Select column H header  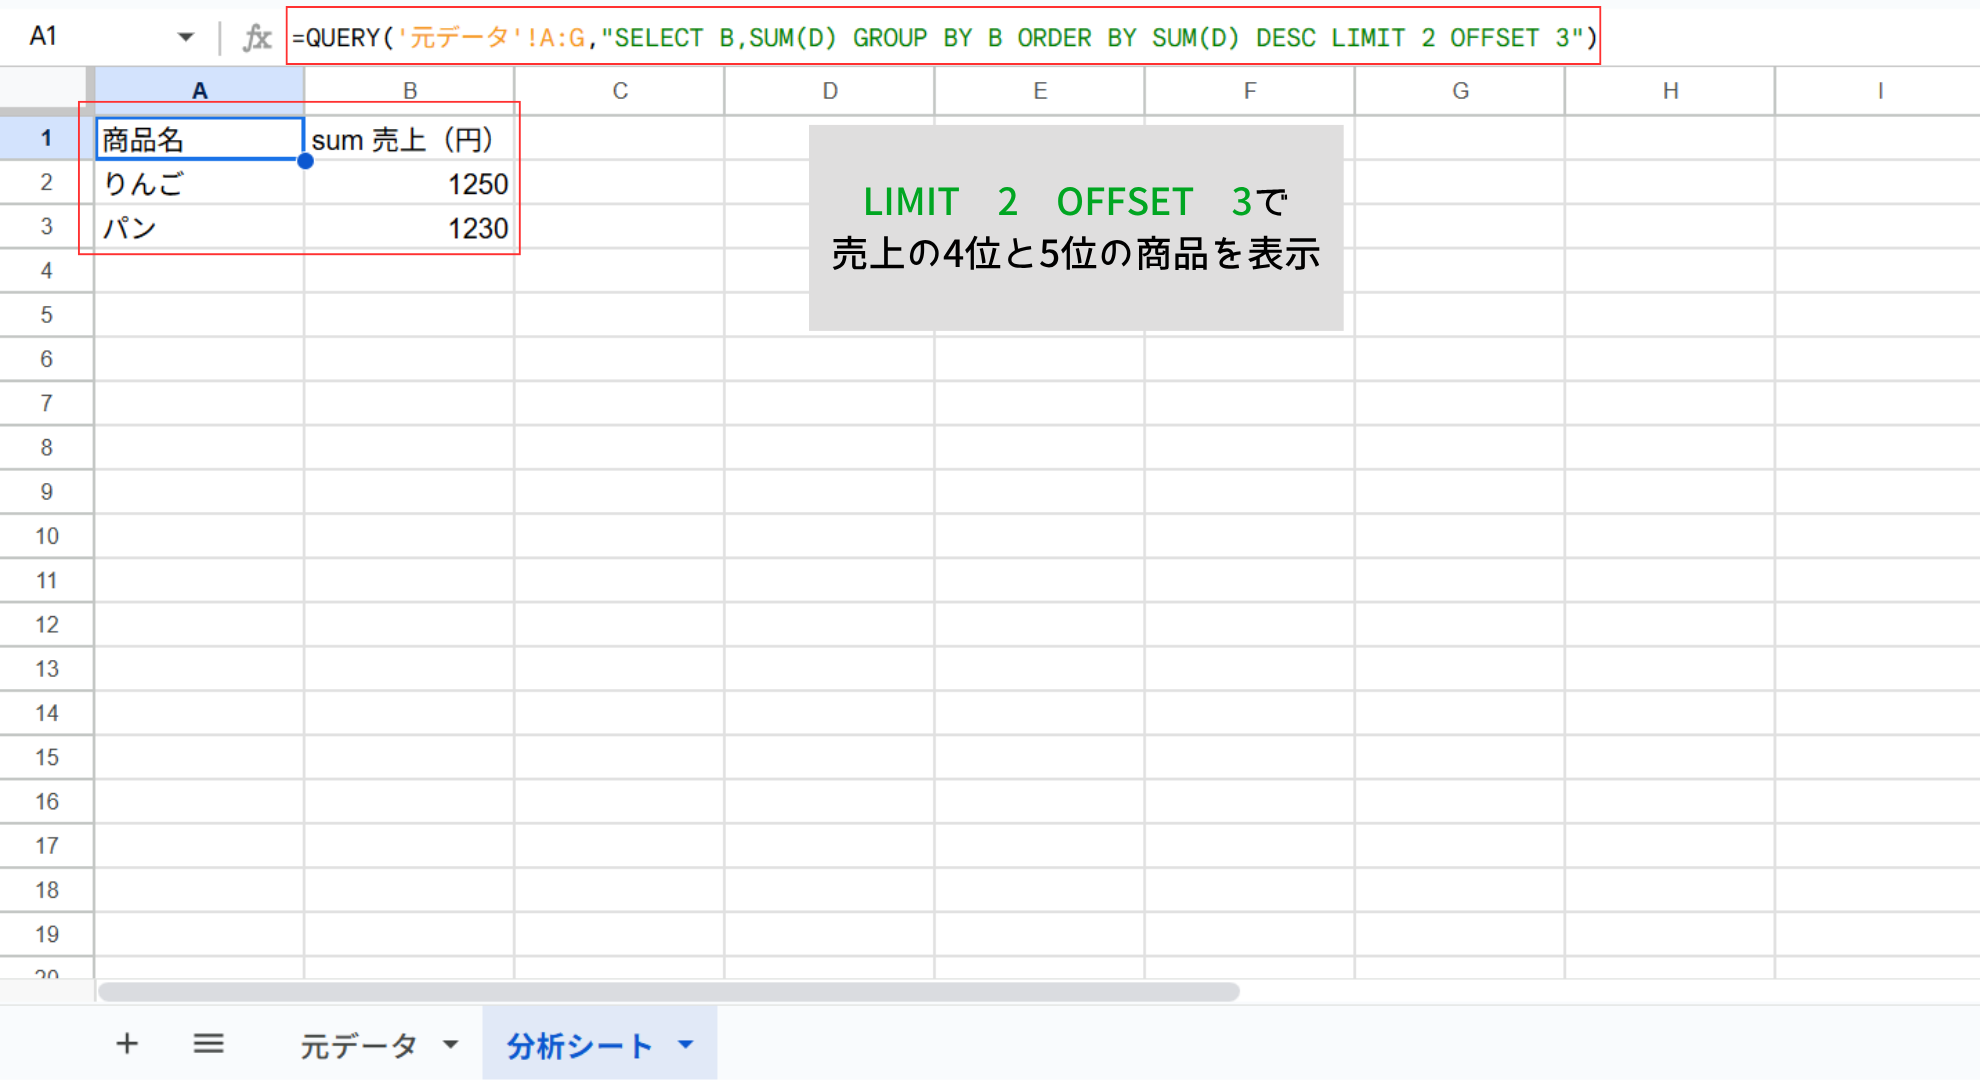1670,91
